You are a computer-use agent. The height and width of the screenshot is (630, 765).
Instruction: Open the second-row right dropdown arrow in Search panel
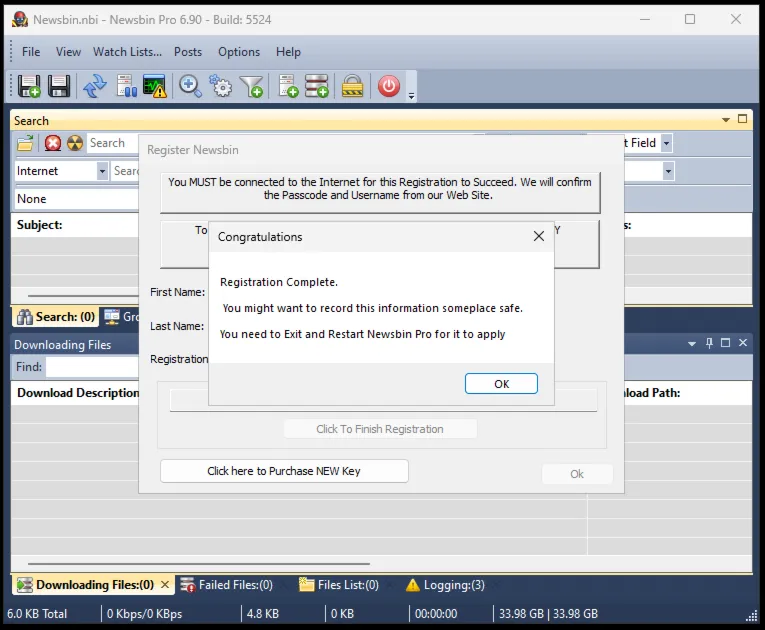click(668, 171)
